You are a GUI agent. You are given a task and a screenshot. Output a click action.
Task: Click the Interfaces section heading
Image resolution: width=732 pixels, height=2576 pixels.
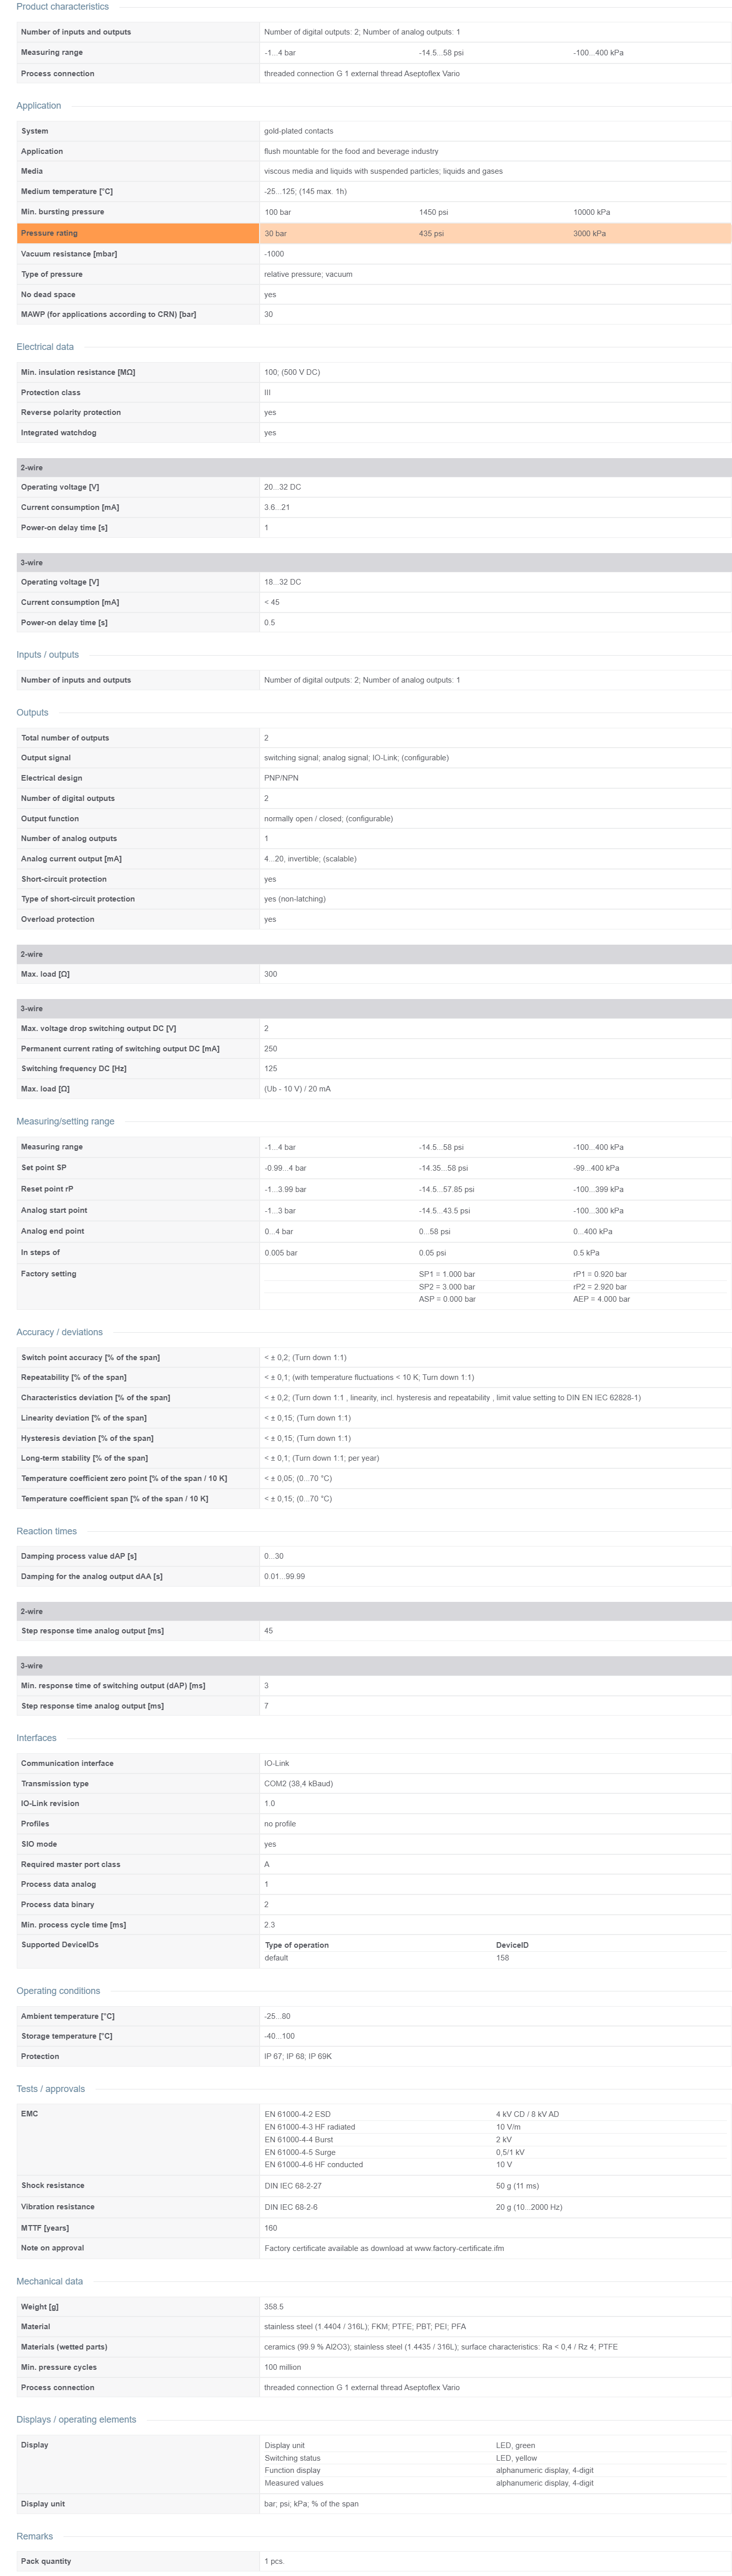[x=36, y=1738]
